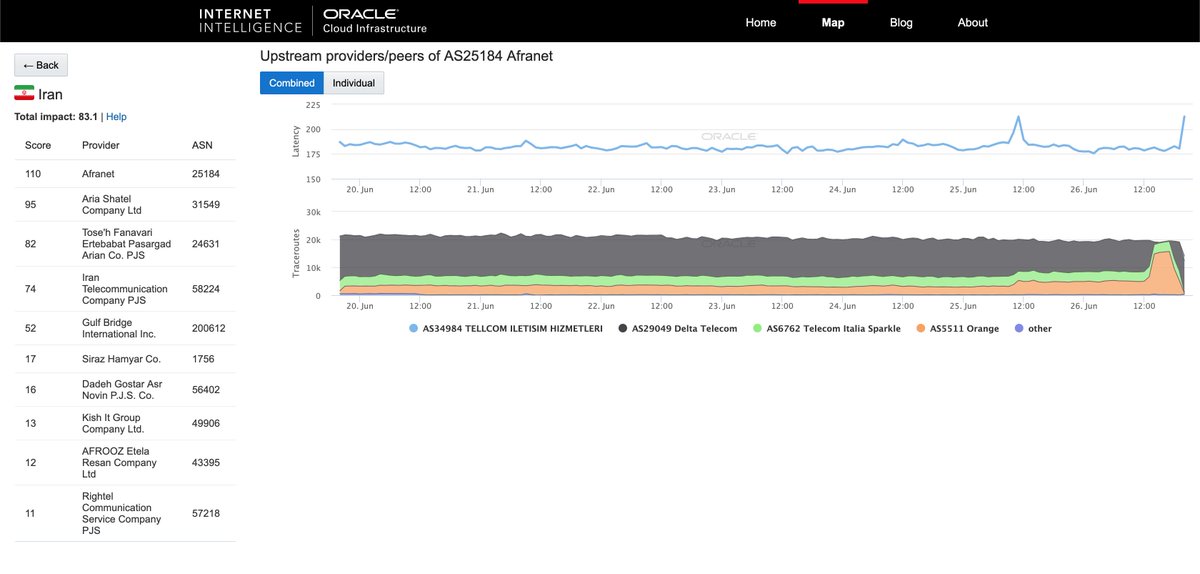Open the Home navigation item
Viewport: 1200px width, 574px height.
pyautogui.click(x=761, y=22)
